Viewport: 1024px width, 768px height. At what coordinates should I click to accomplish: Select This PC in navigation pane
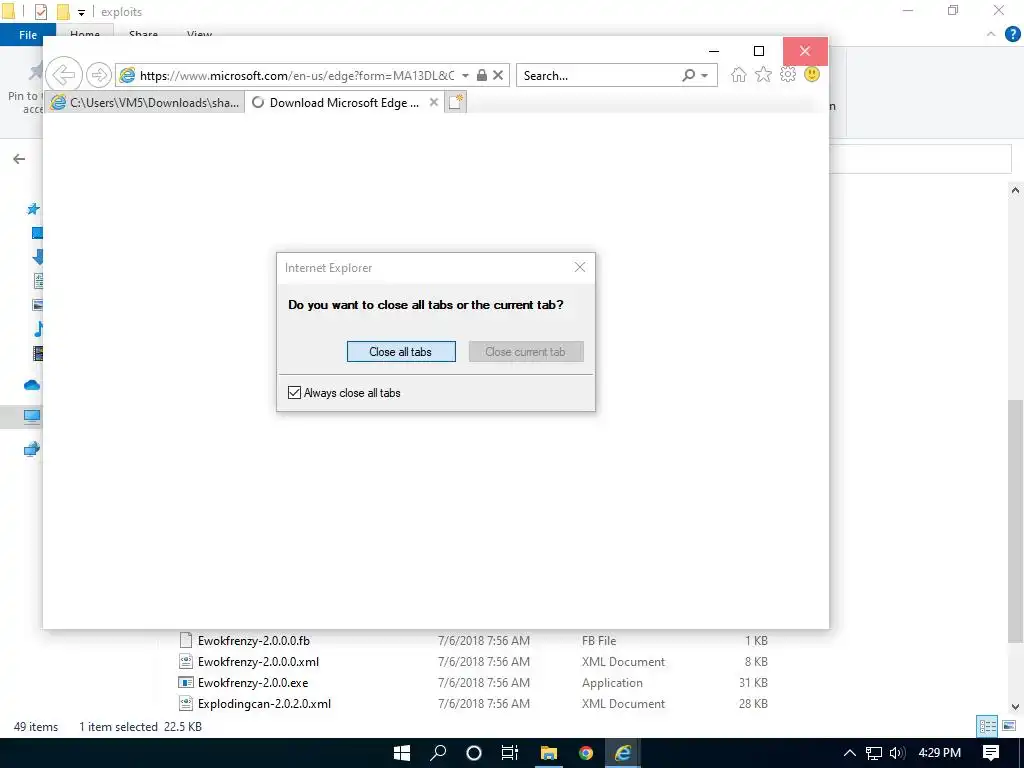tap(32, 416)
